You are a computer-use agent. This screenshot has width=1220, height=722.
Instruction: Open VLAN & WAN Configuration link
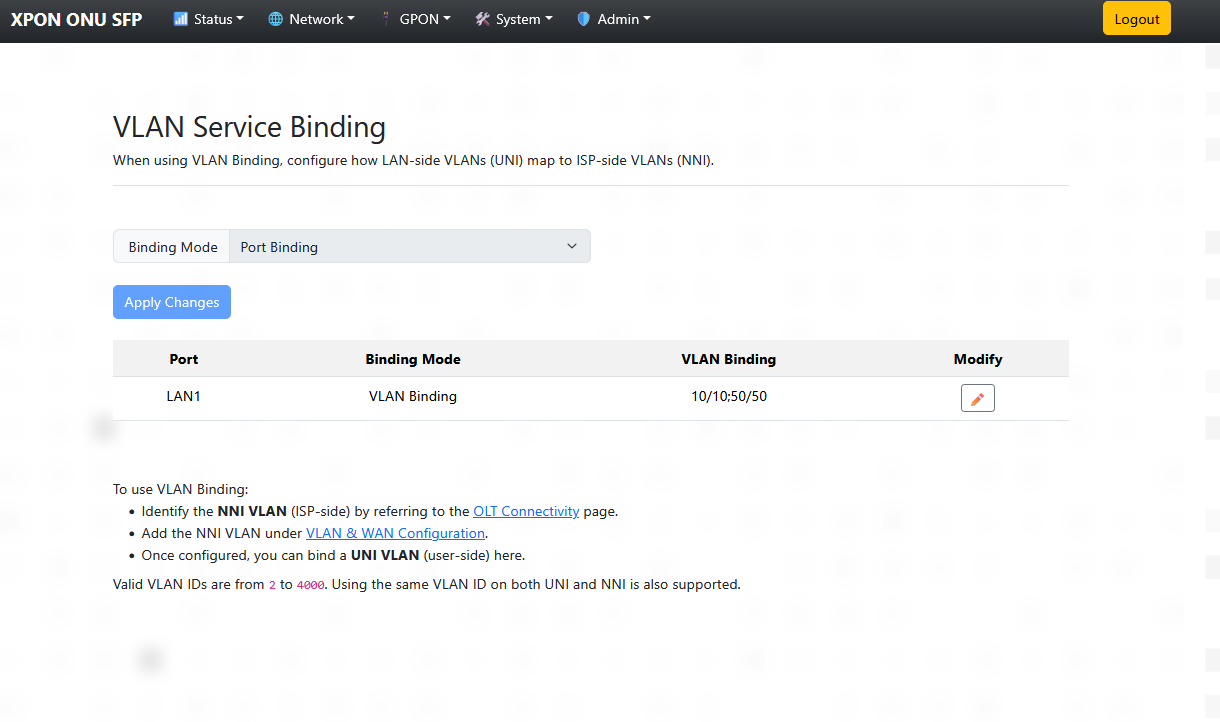click(395, 533)
